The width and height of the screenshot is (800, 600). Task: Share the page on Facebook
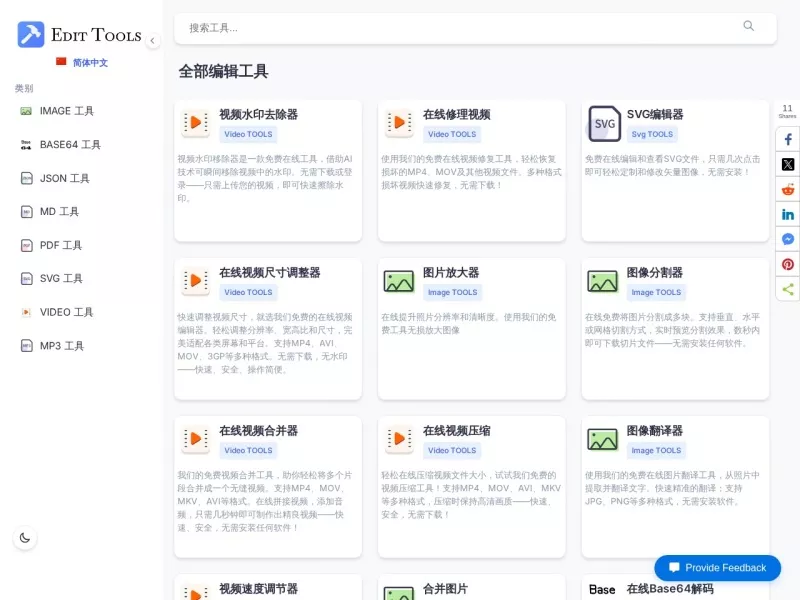pyautogui.click(x=788, y=139)
